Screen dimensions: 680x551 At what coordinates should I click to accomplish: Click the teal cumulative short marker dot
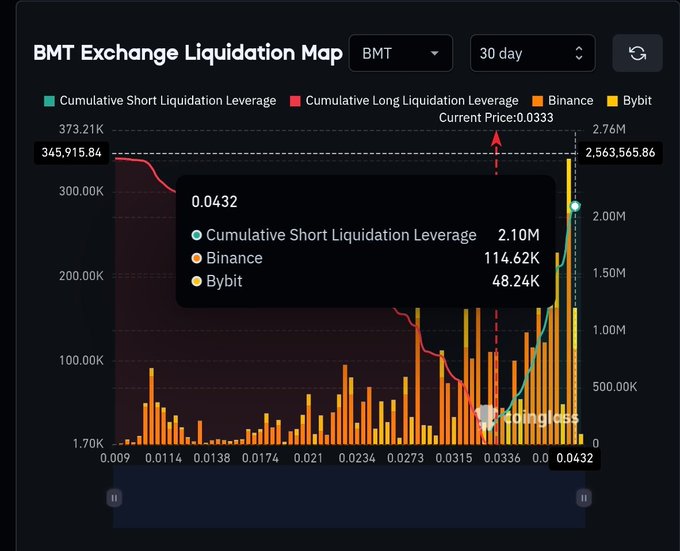pos(575,206)
